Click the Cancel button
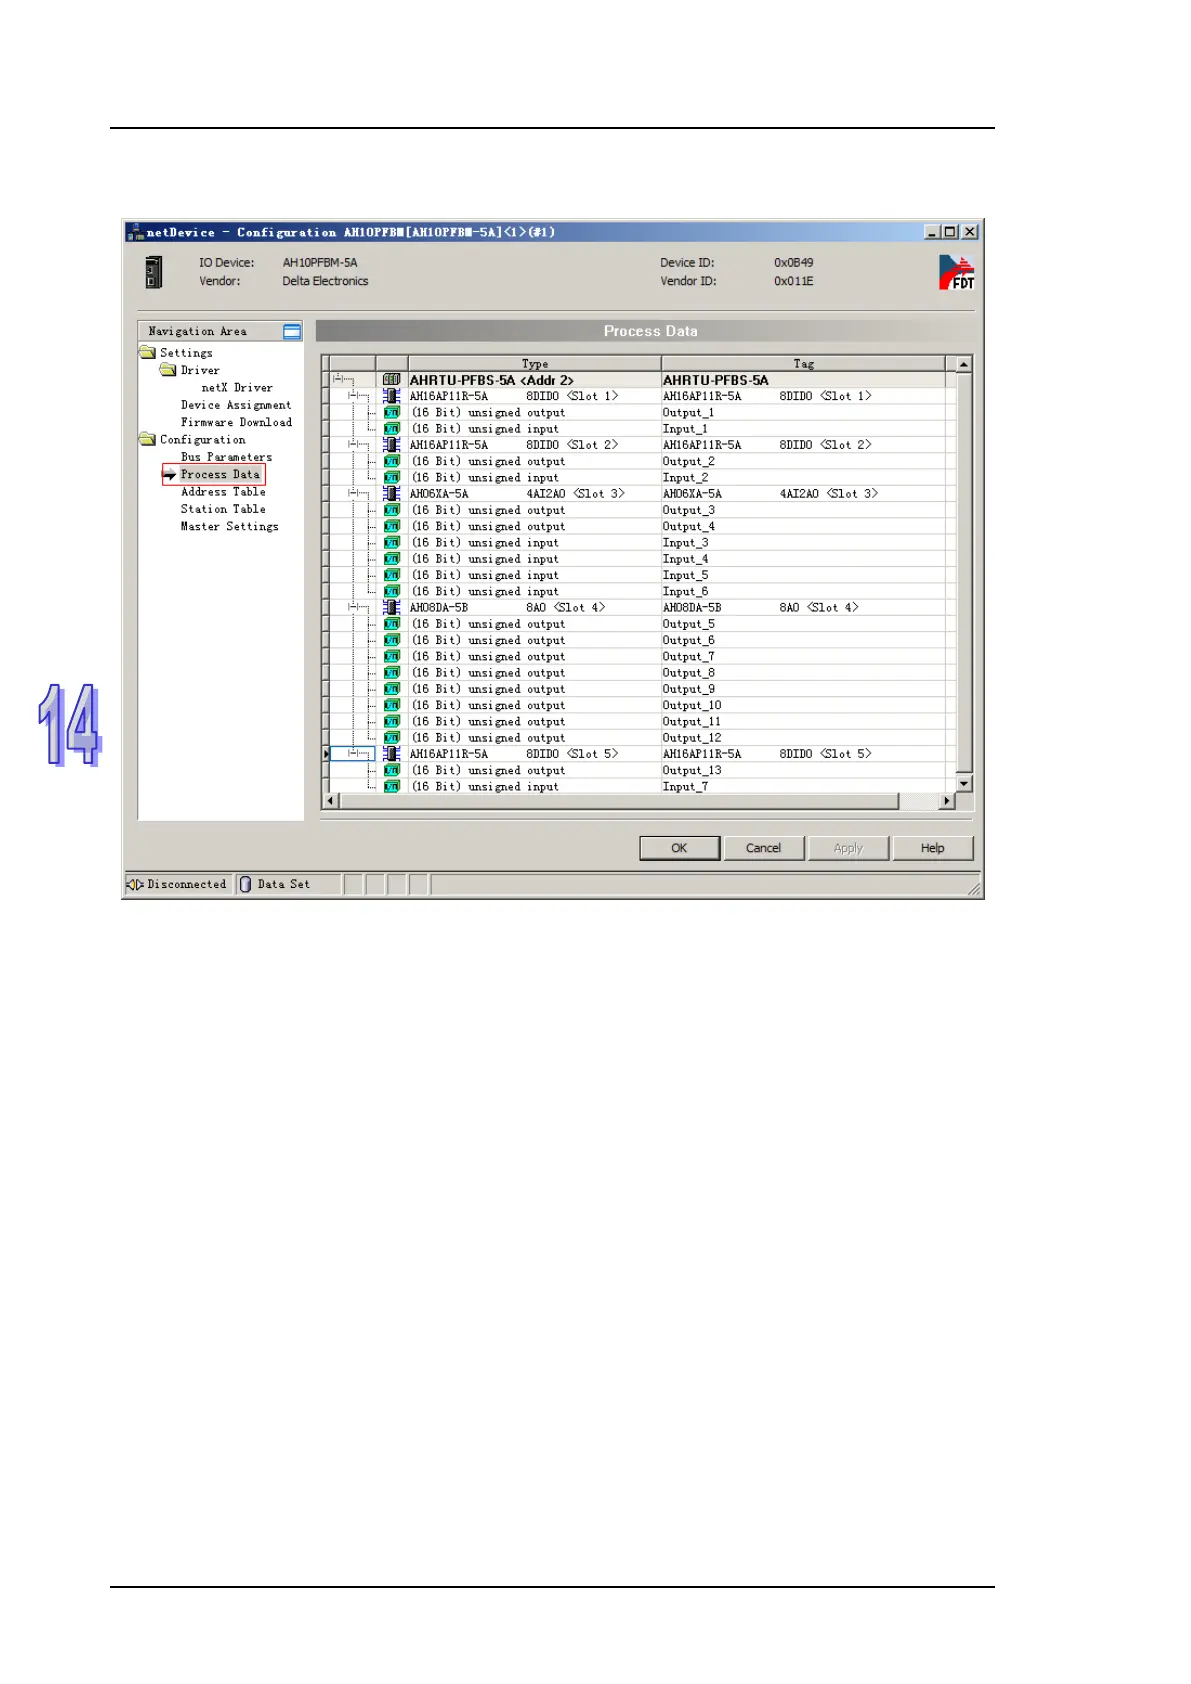Screen dimensions: 1191x1684 click(x=763, y=848)
